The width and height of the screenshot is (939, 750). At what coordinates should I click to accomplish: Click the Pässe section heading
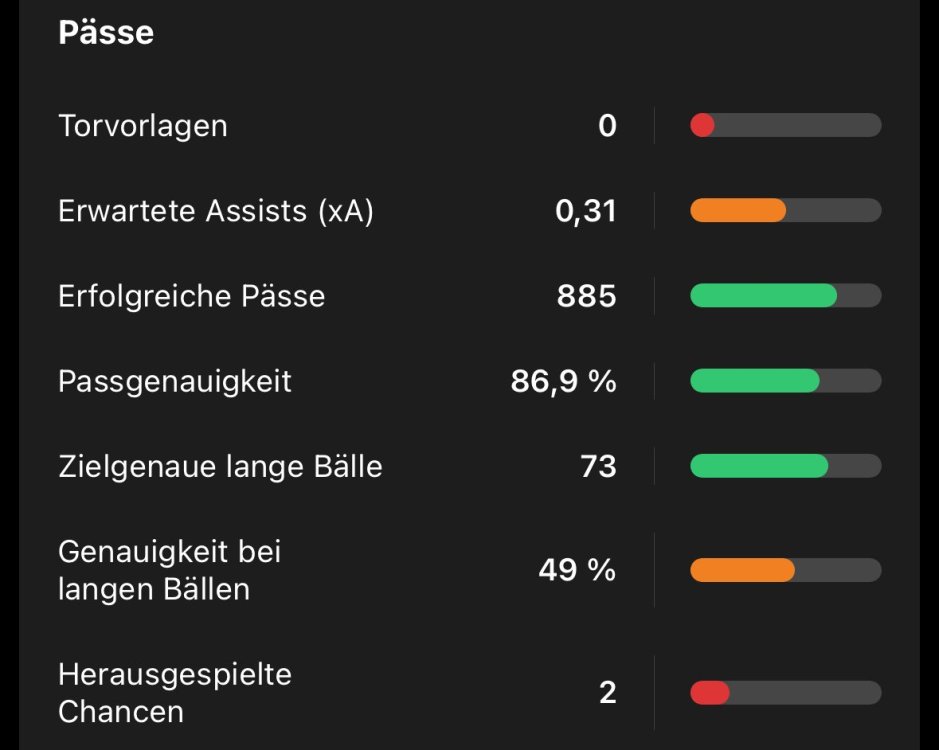pos(106,32)
